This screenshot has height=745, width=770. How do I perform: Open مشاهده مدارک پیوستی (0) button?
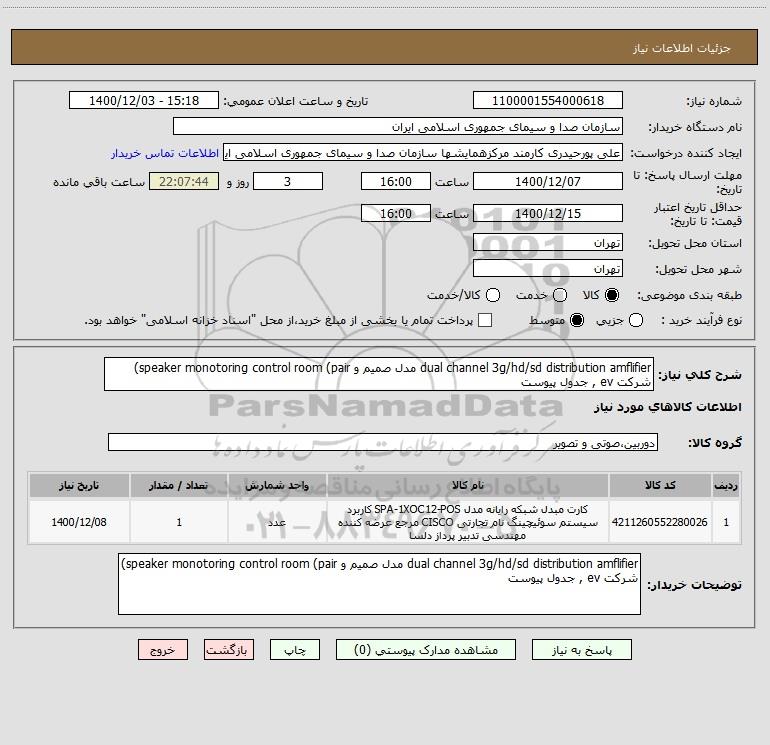pos(426,650)
